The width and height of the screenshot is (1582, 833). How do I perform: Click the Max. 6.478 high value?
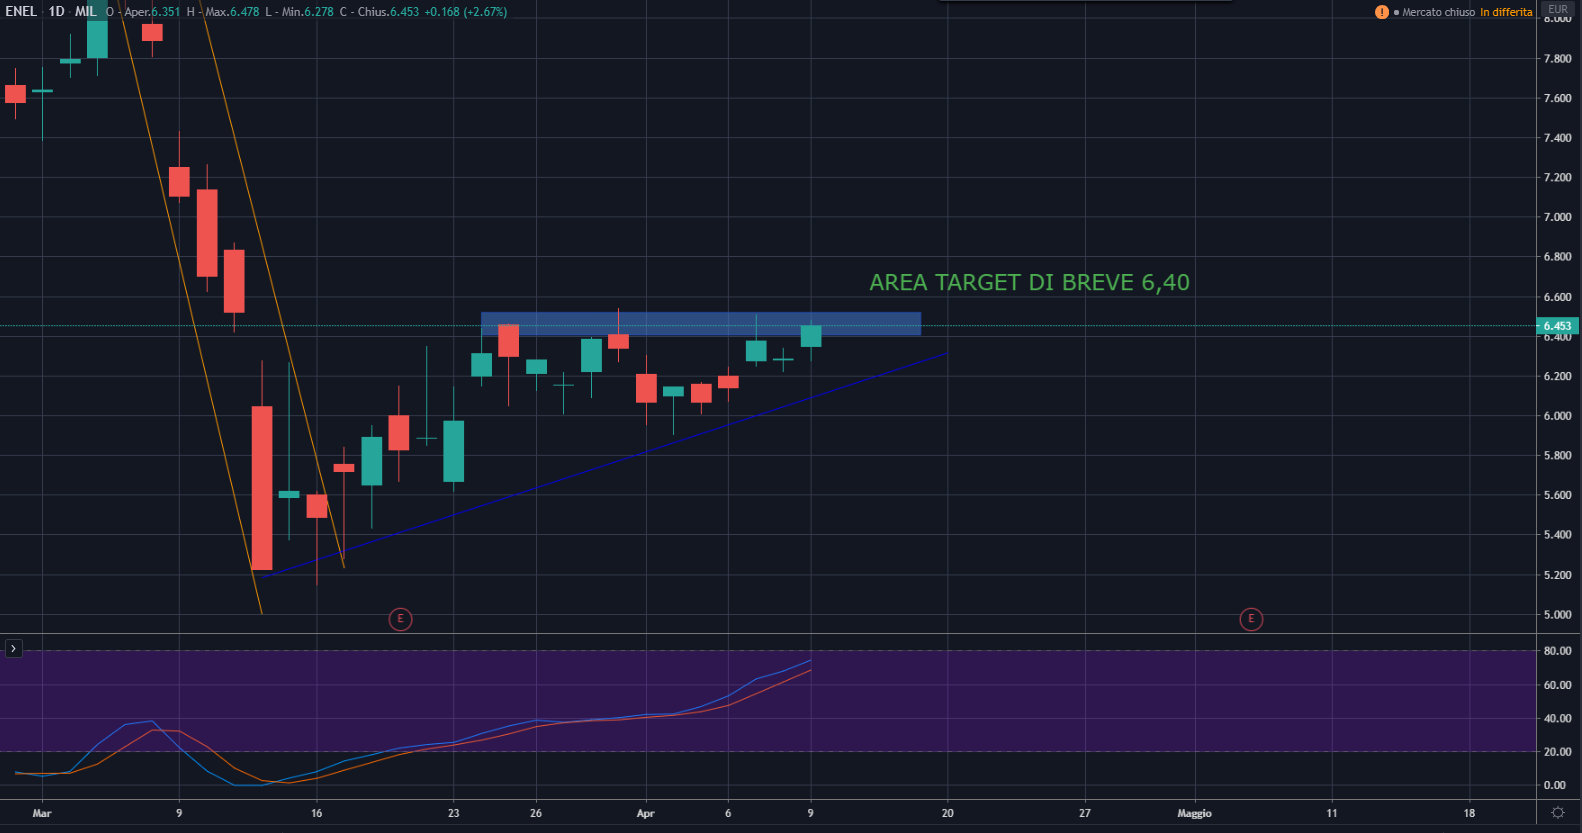coord(232,12)
